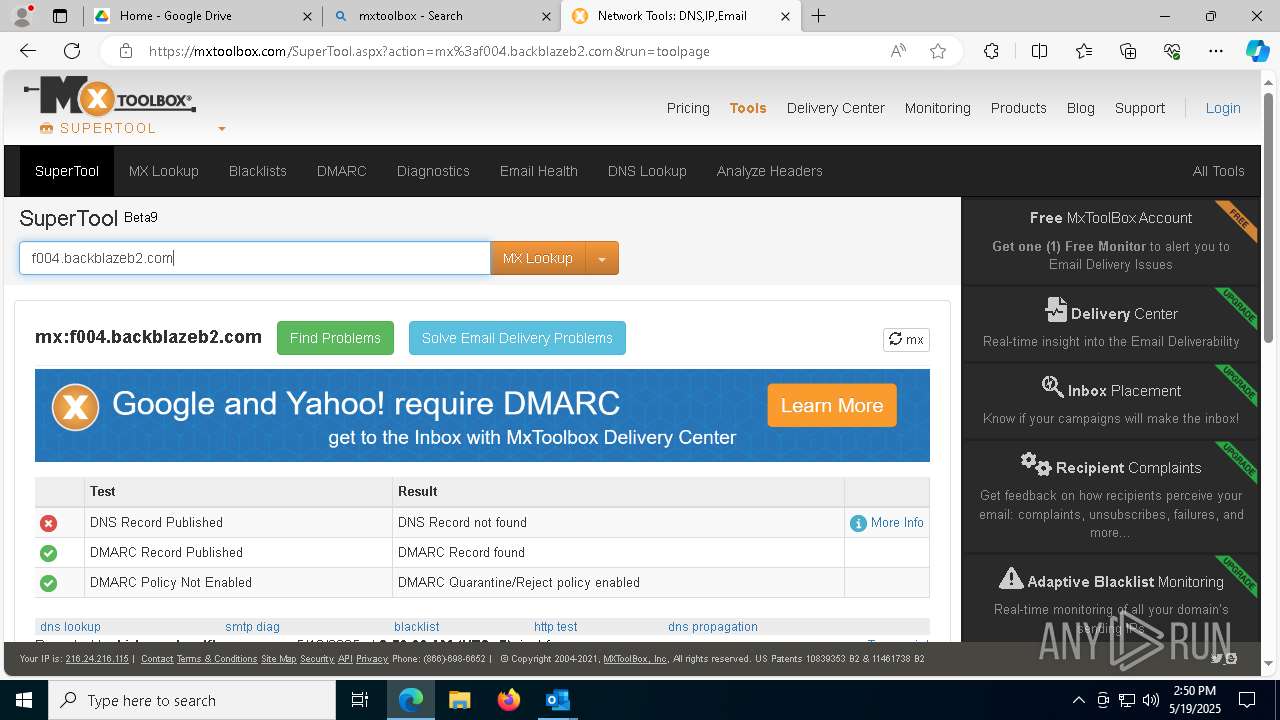Expand the SuperTool header dropdown arrow
This screenshot has height=720, width=1280.
pos(222,129)
